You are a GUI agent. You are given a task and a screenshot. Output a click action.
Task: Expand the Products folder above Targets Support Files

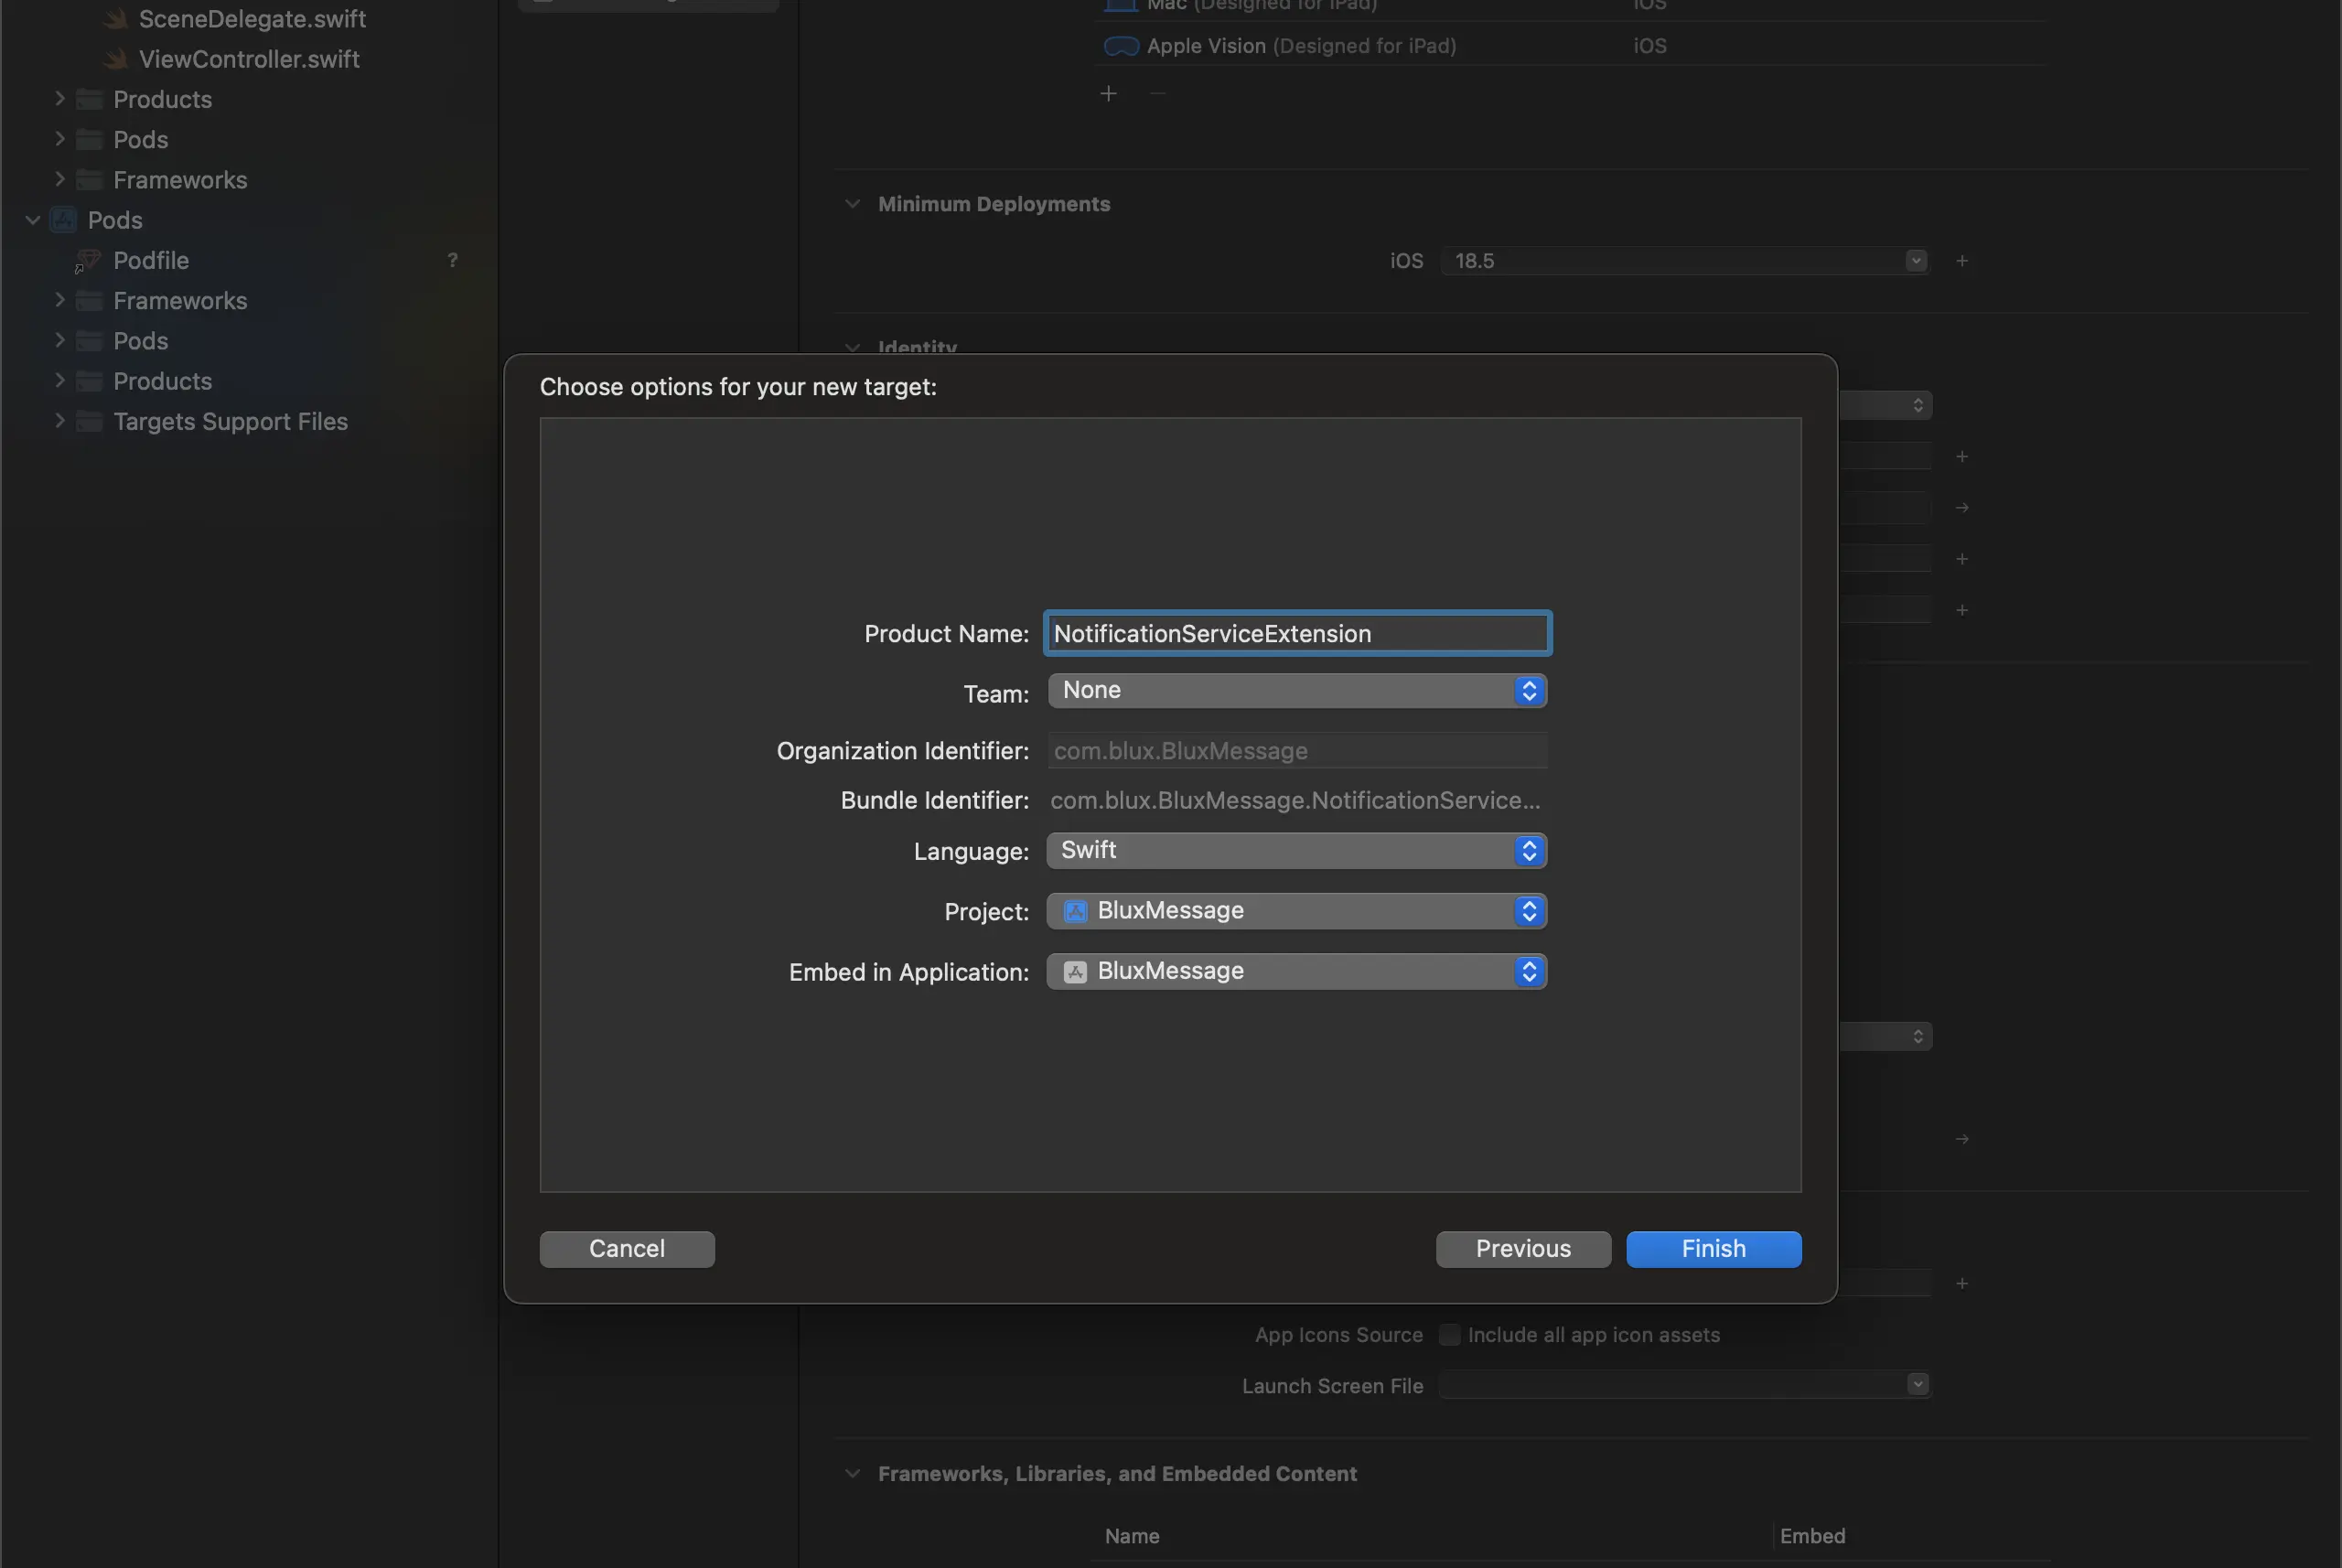(59, 380)
